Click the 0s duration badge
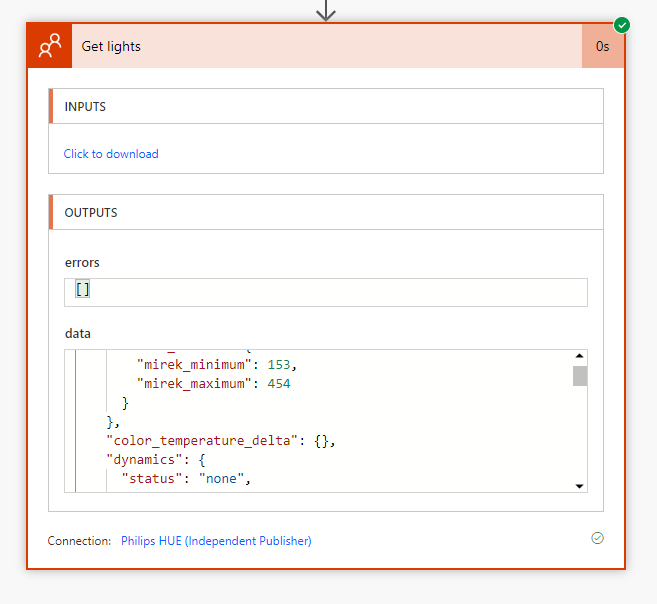The width and height of the screenshot is (657, 604). pyautogui.click(x=602, y=46)
